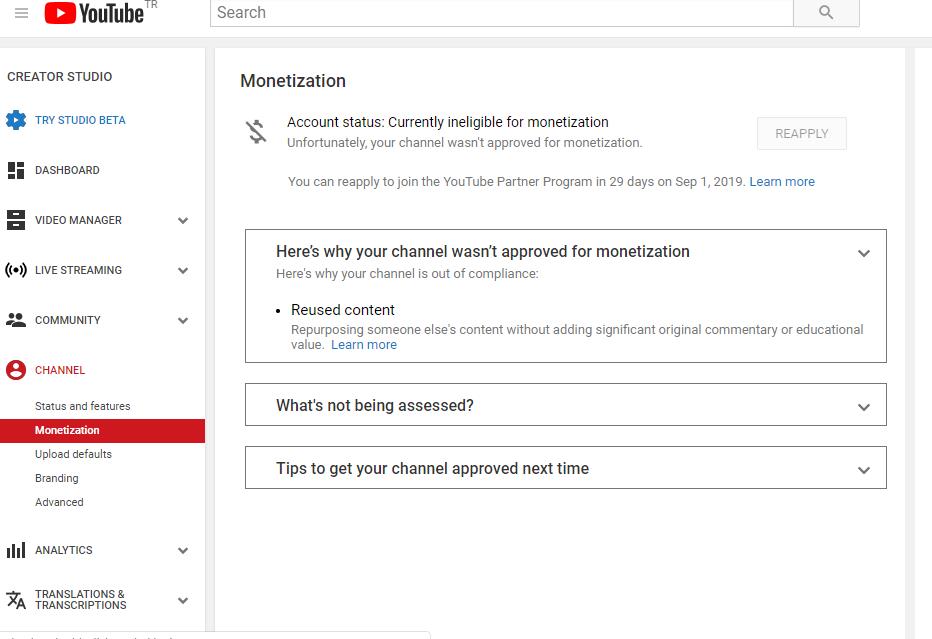Image resolution: width=932 pixels, height=639 pixels.
Task: Click the search magnifier button
Action: coord(826,12)
